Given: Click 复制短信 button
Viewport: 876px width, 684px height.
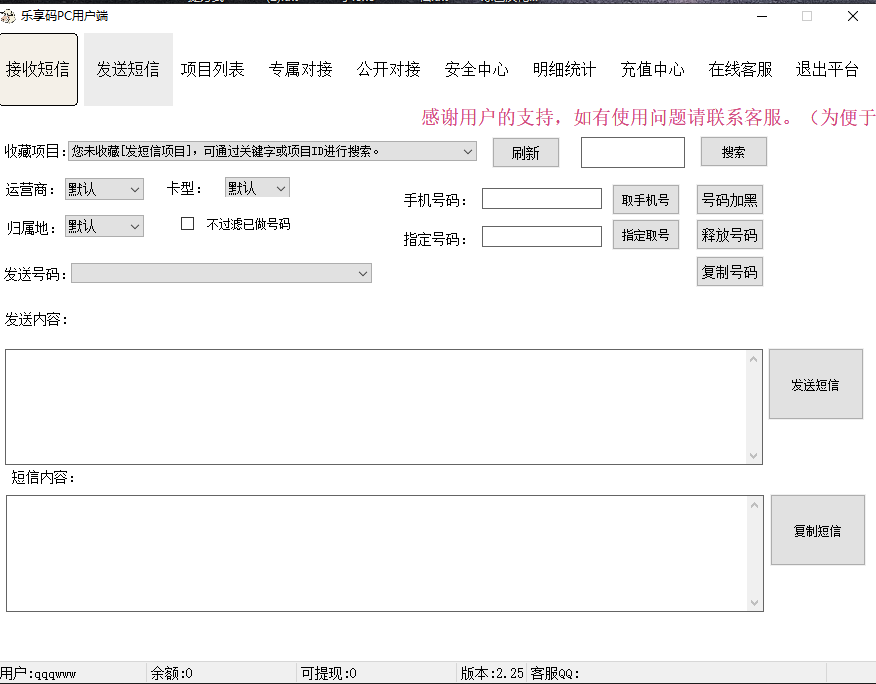Looking at the screenshot, I should pyautogui.click(x=818, y=530).
